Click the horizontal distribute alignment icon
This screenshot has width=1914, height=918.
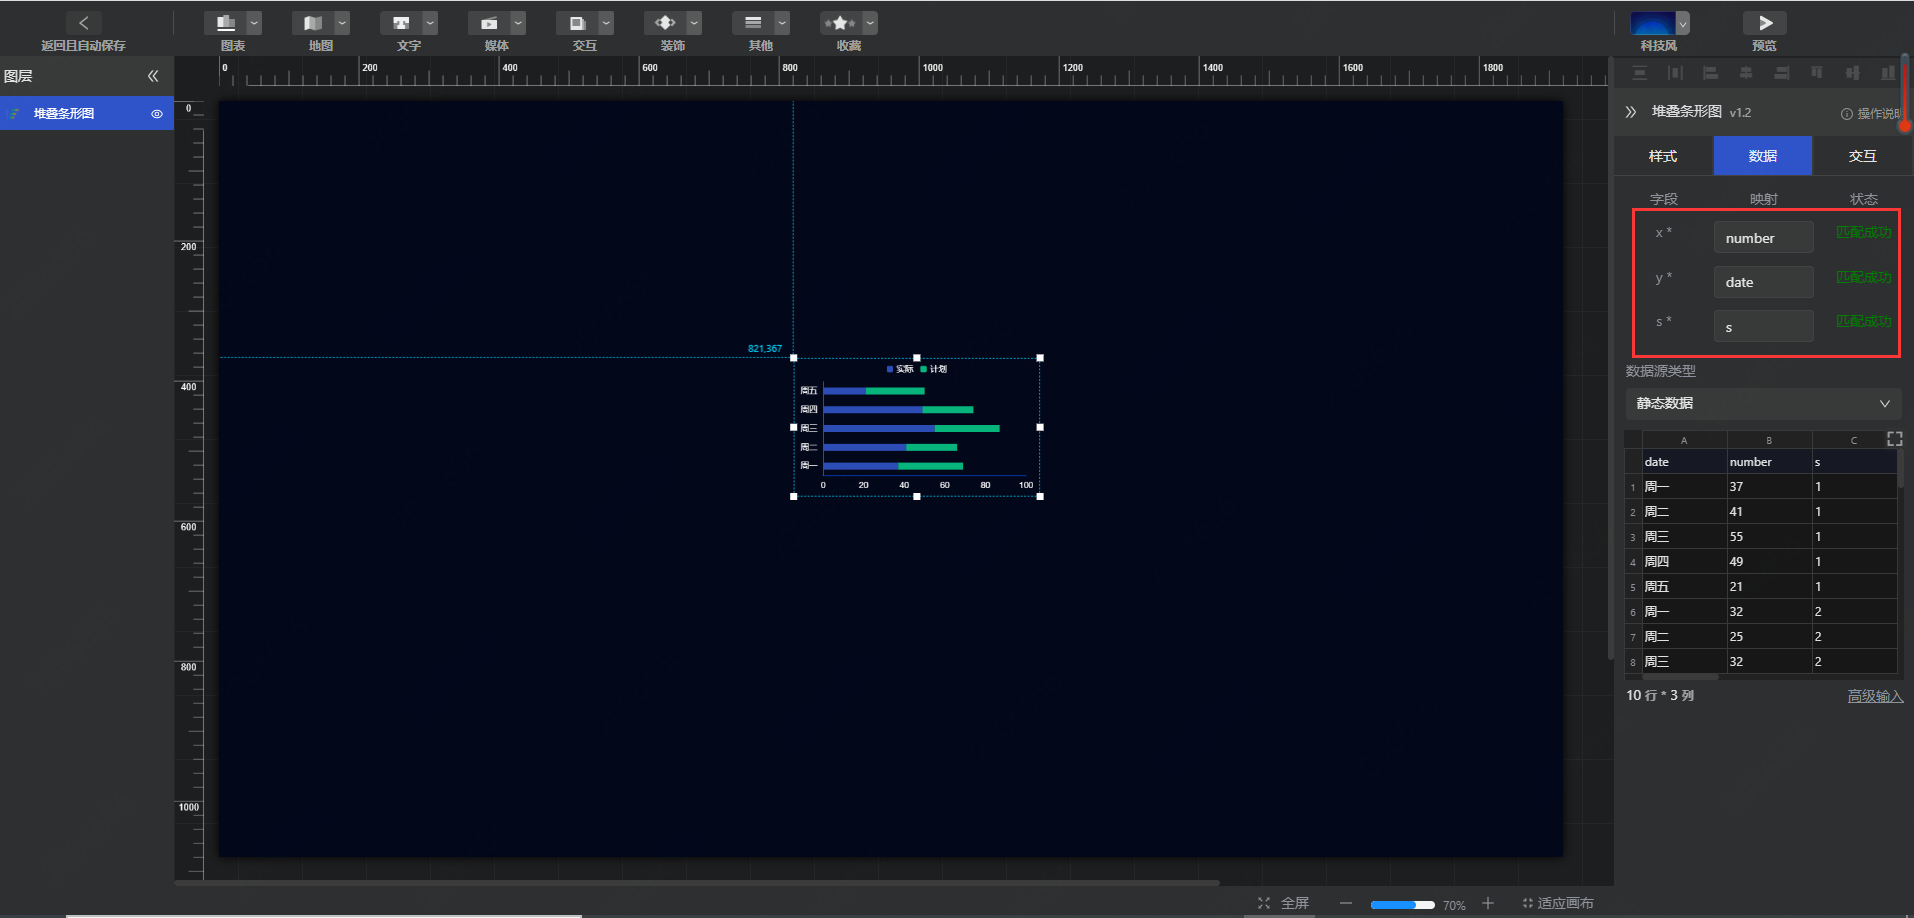click(1675, 73)
